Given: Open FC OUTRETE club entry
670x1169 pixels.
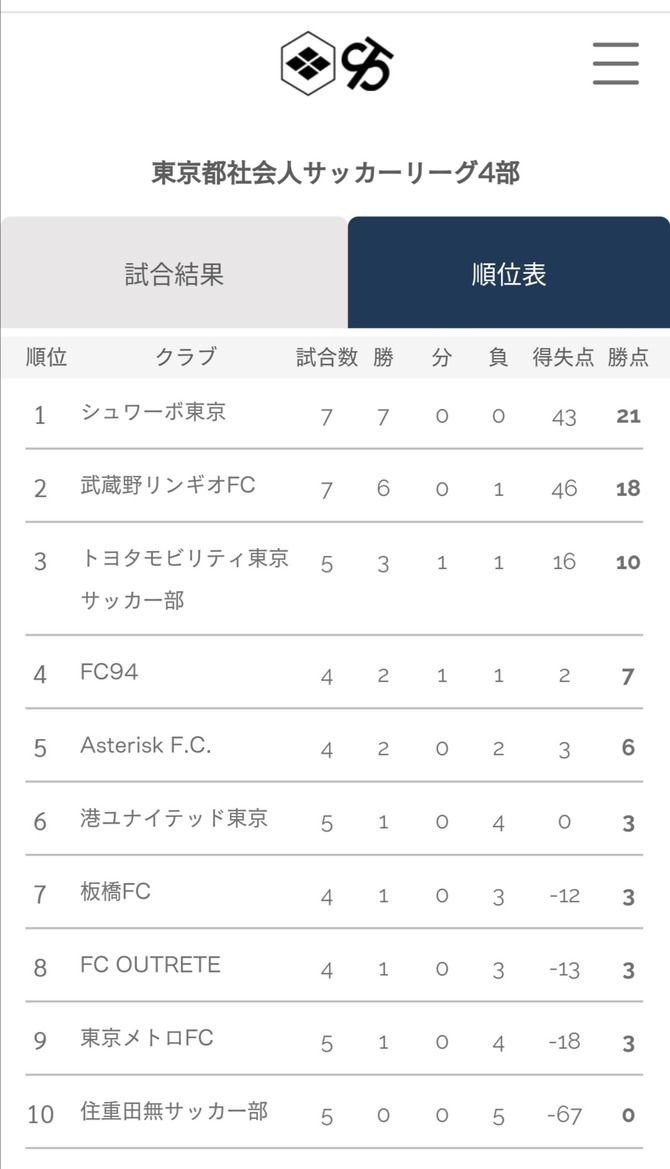Looking at the screenshot, I should coord(150,965).
